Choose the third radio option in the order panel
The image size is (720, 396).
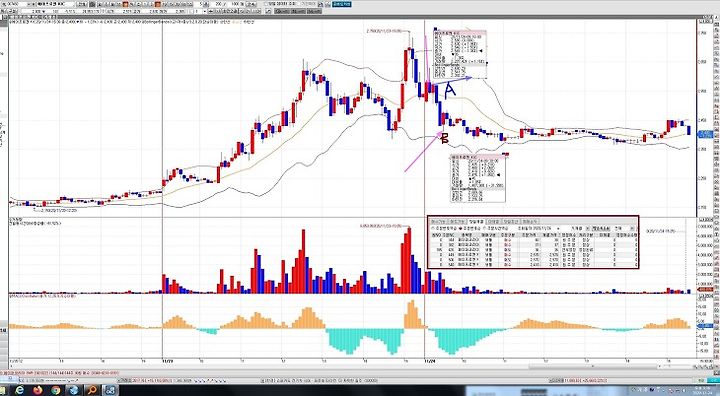(484, 228)
